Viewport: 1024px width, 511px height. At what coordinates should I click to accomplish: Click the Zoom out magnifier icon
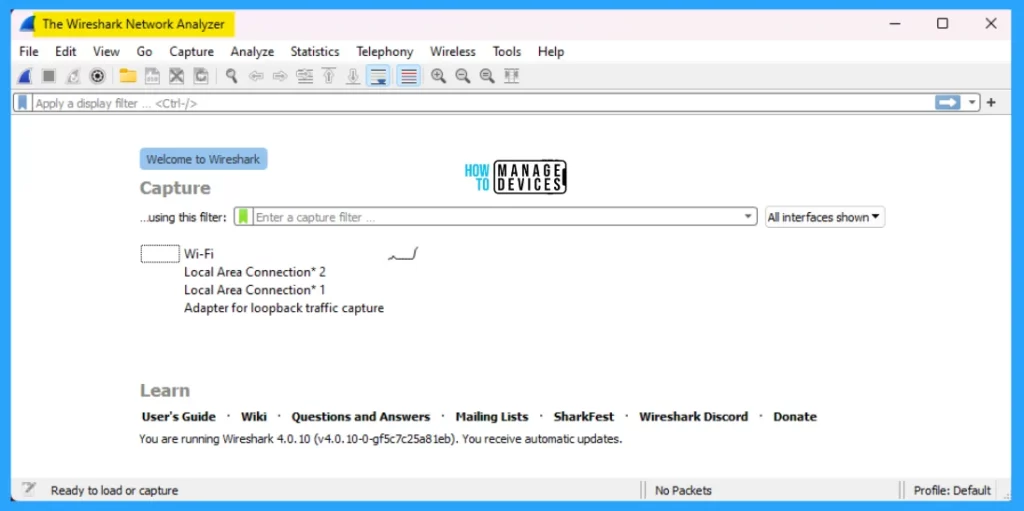tap(462, 76)
